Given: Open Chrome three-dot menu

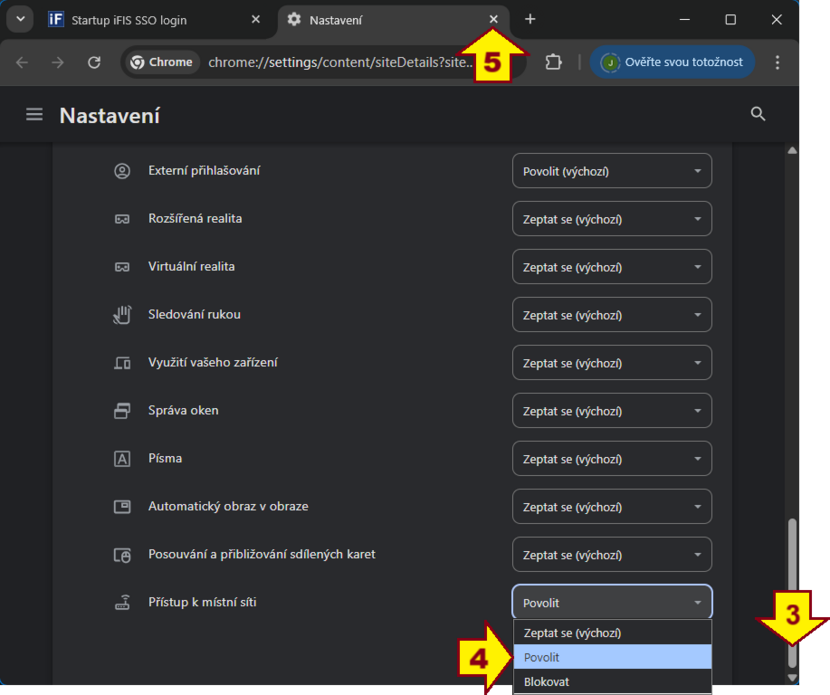Looking at the screenshot, I should (777, 62).
